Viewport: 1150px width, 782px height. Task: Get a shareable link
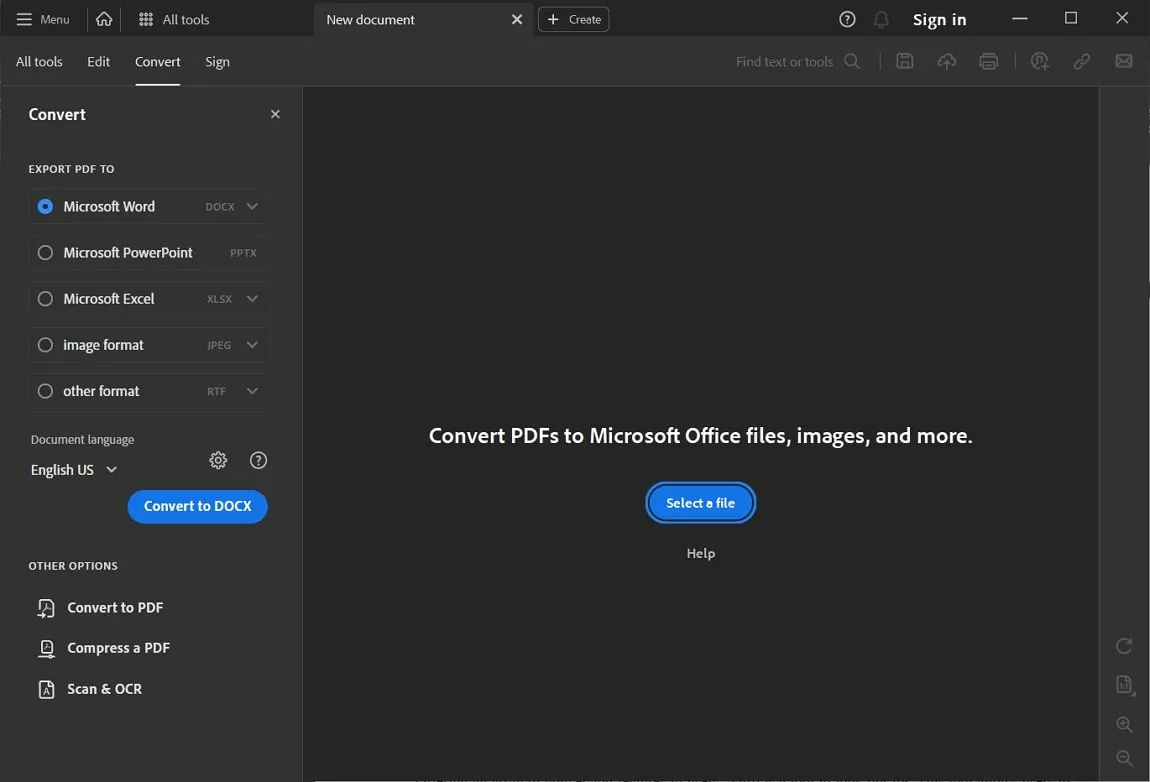[x=1081, y=61]
